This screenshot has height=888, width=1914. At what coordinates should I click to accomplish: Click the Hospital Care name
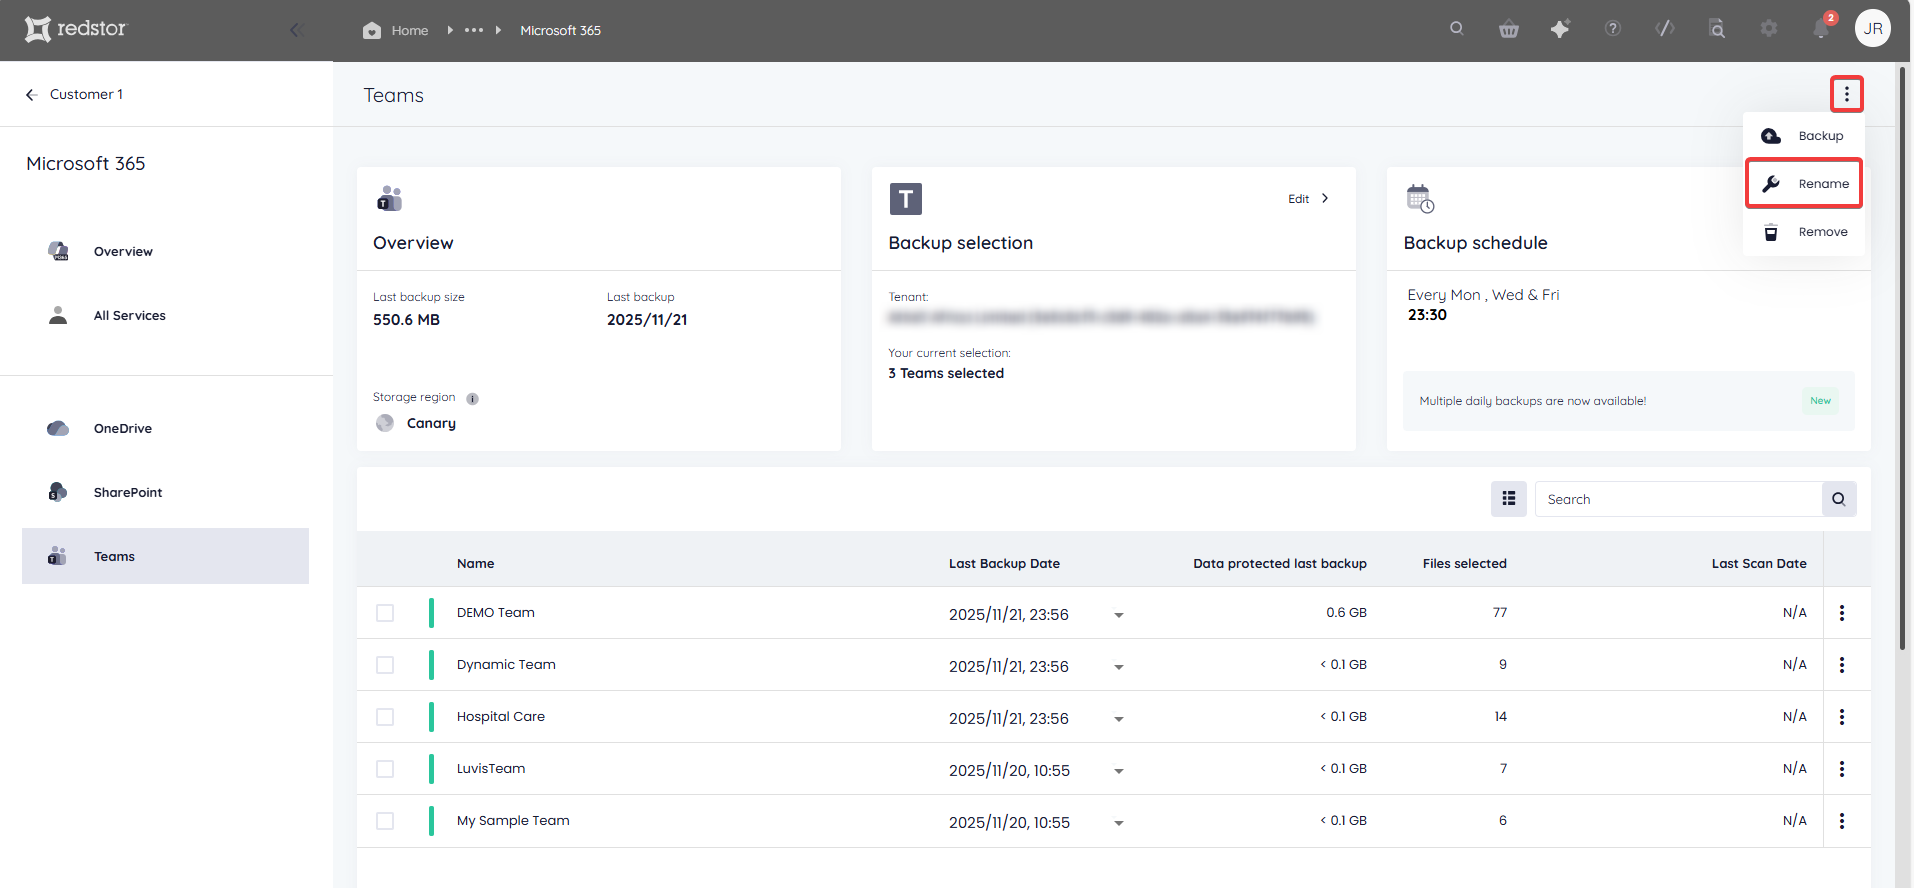coord(500,717)
